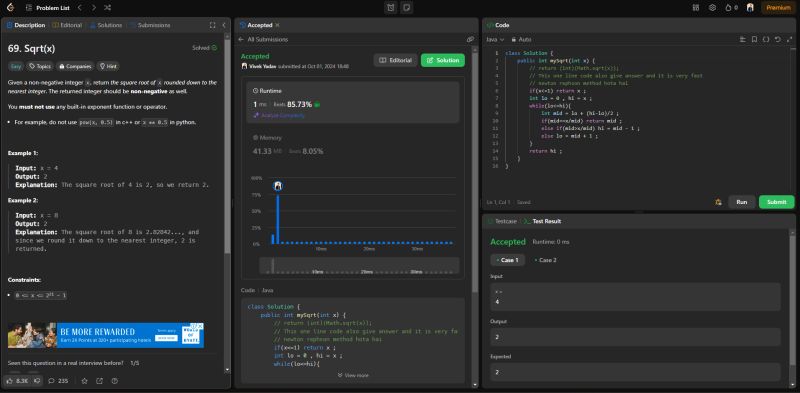The width and height of the screenshot is (800, 393).
Task: Open the layout grid icon
Action: coord(696,8)
